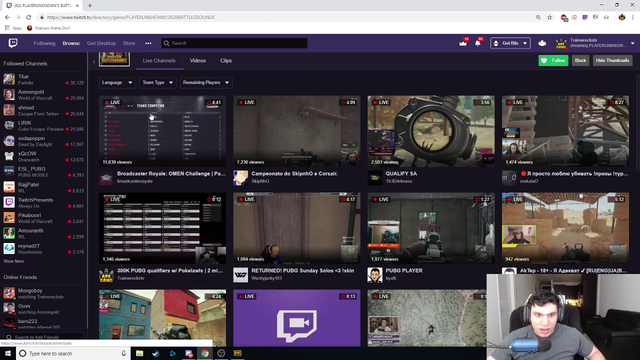The image size is (640, 360).
Task: Expand the Get Bits dropdown
Action: click(510, 43)
